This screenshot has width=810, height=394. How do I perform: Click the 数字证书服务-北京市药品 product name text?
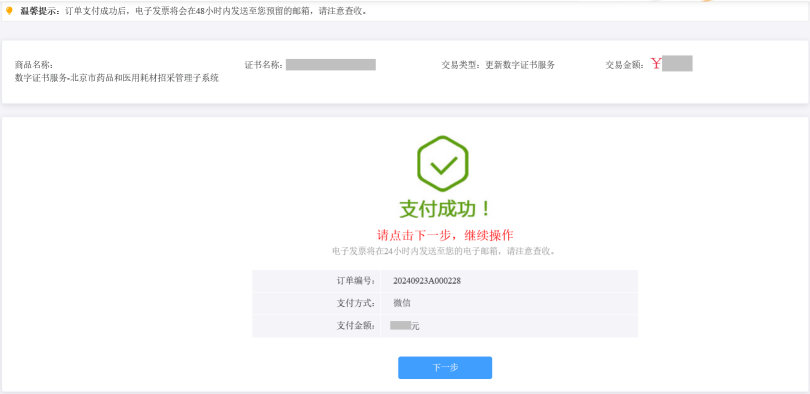click(x=117, y=78)
